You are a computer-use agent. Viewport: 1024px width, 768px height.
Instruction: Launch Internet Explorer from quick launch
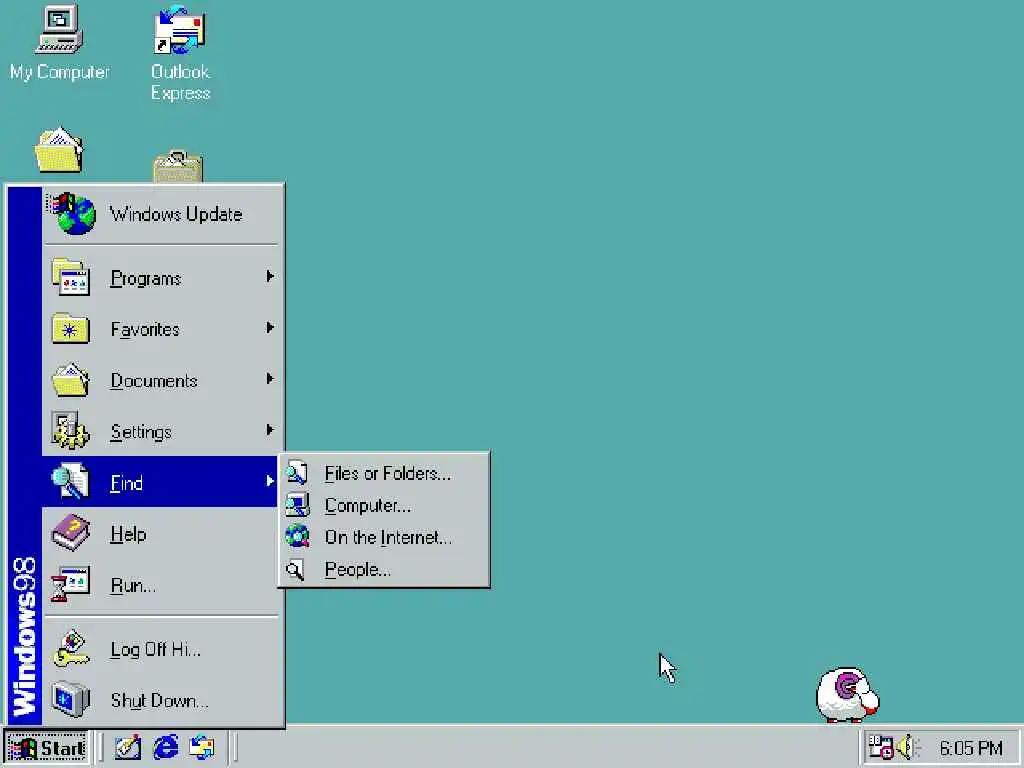pos(166,747)
